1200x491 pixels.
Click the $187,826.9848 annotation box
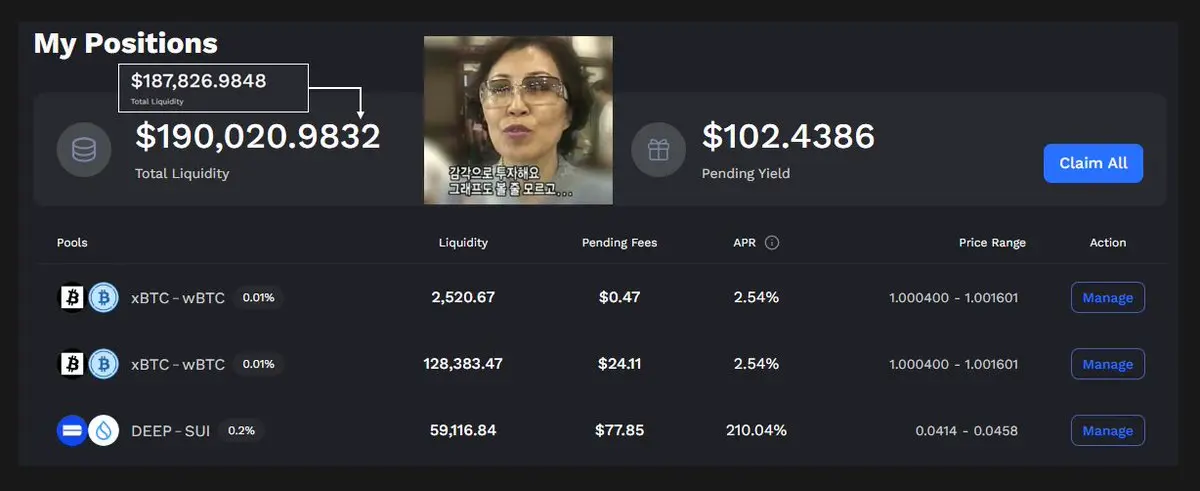click(x=214, y=88)
